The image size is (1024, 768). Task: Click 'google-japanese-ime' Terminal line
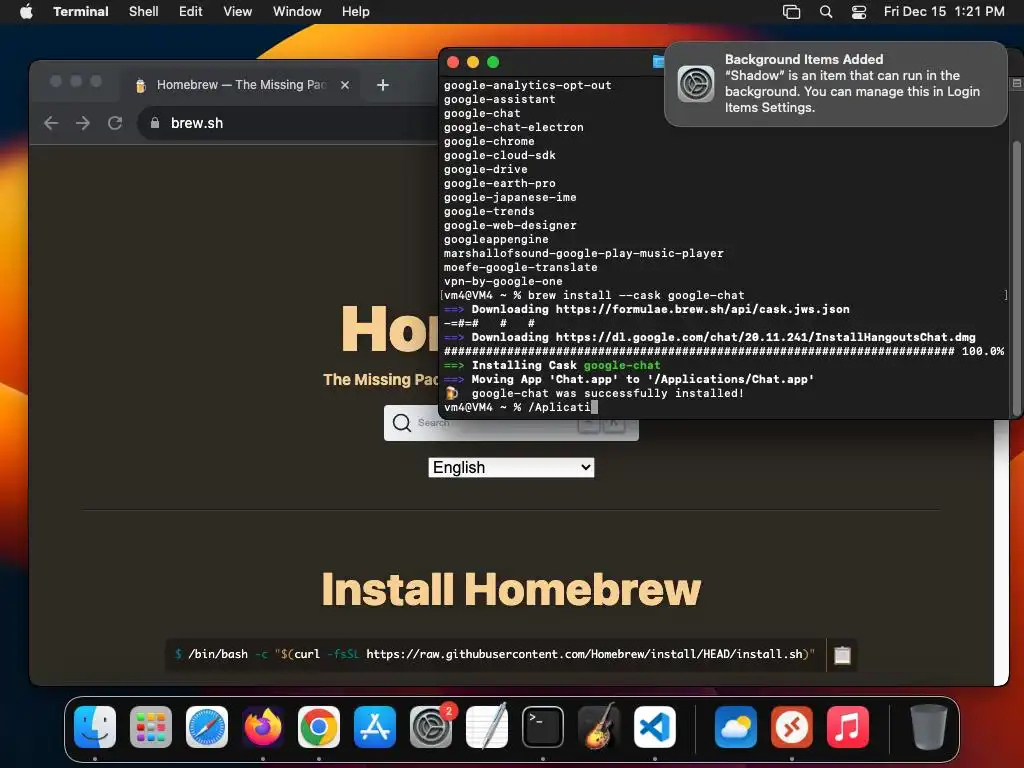click(x=510, y=197)
